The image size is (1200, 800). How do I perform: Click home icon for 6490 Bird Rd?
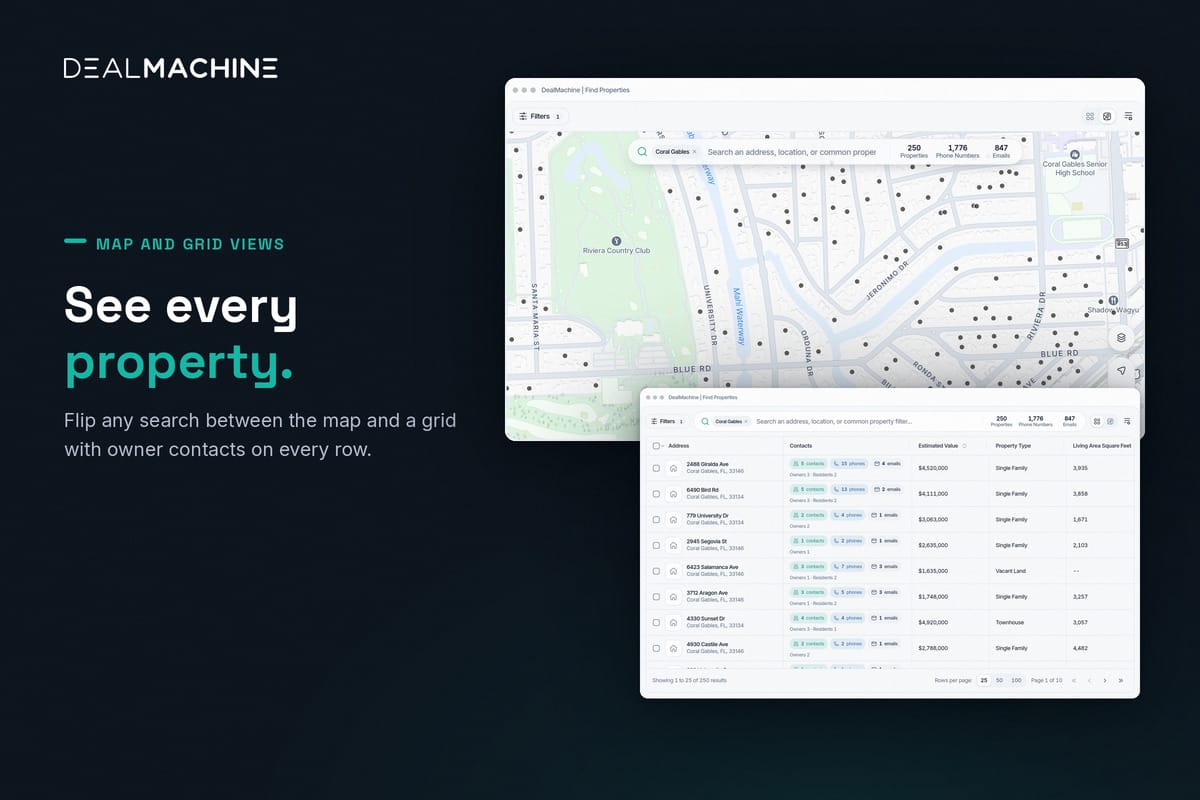674,494
